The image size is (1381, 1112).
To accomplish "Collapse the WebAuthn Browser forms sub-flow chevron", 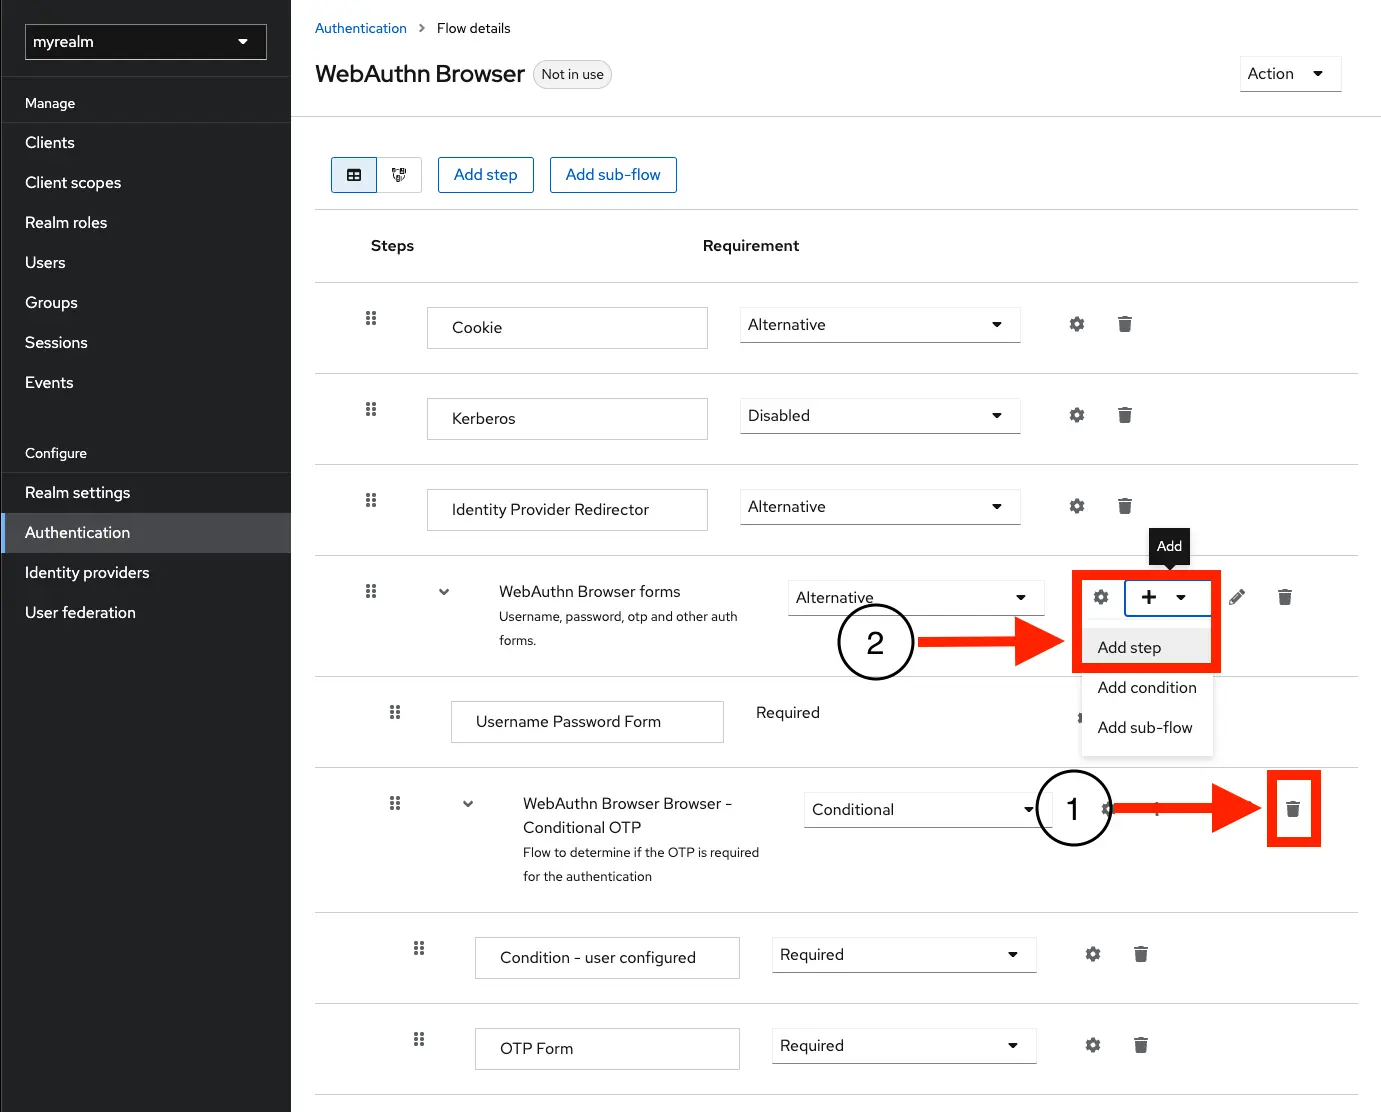I will [x=444, y=591].
